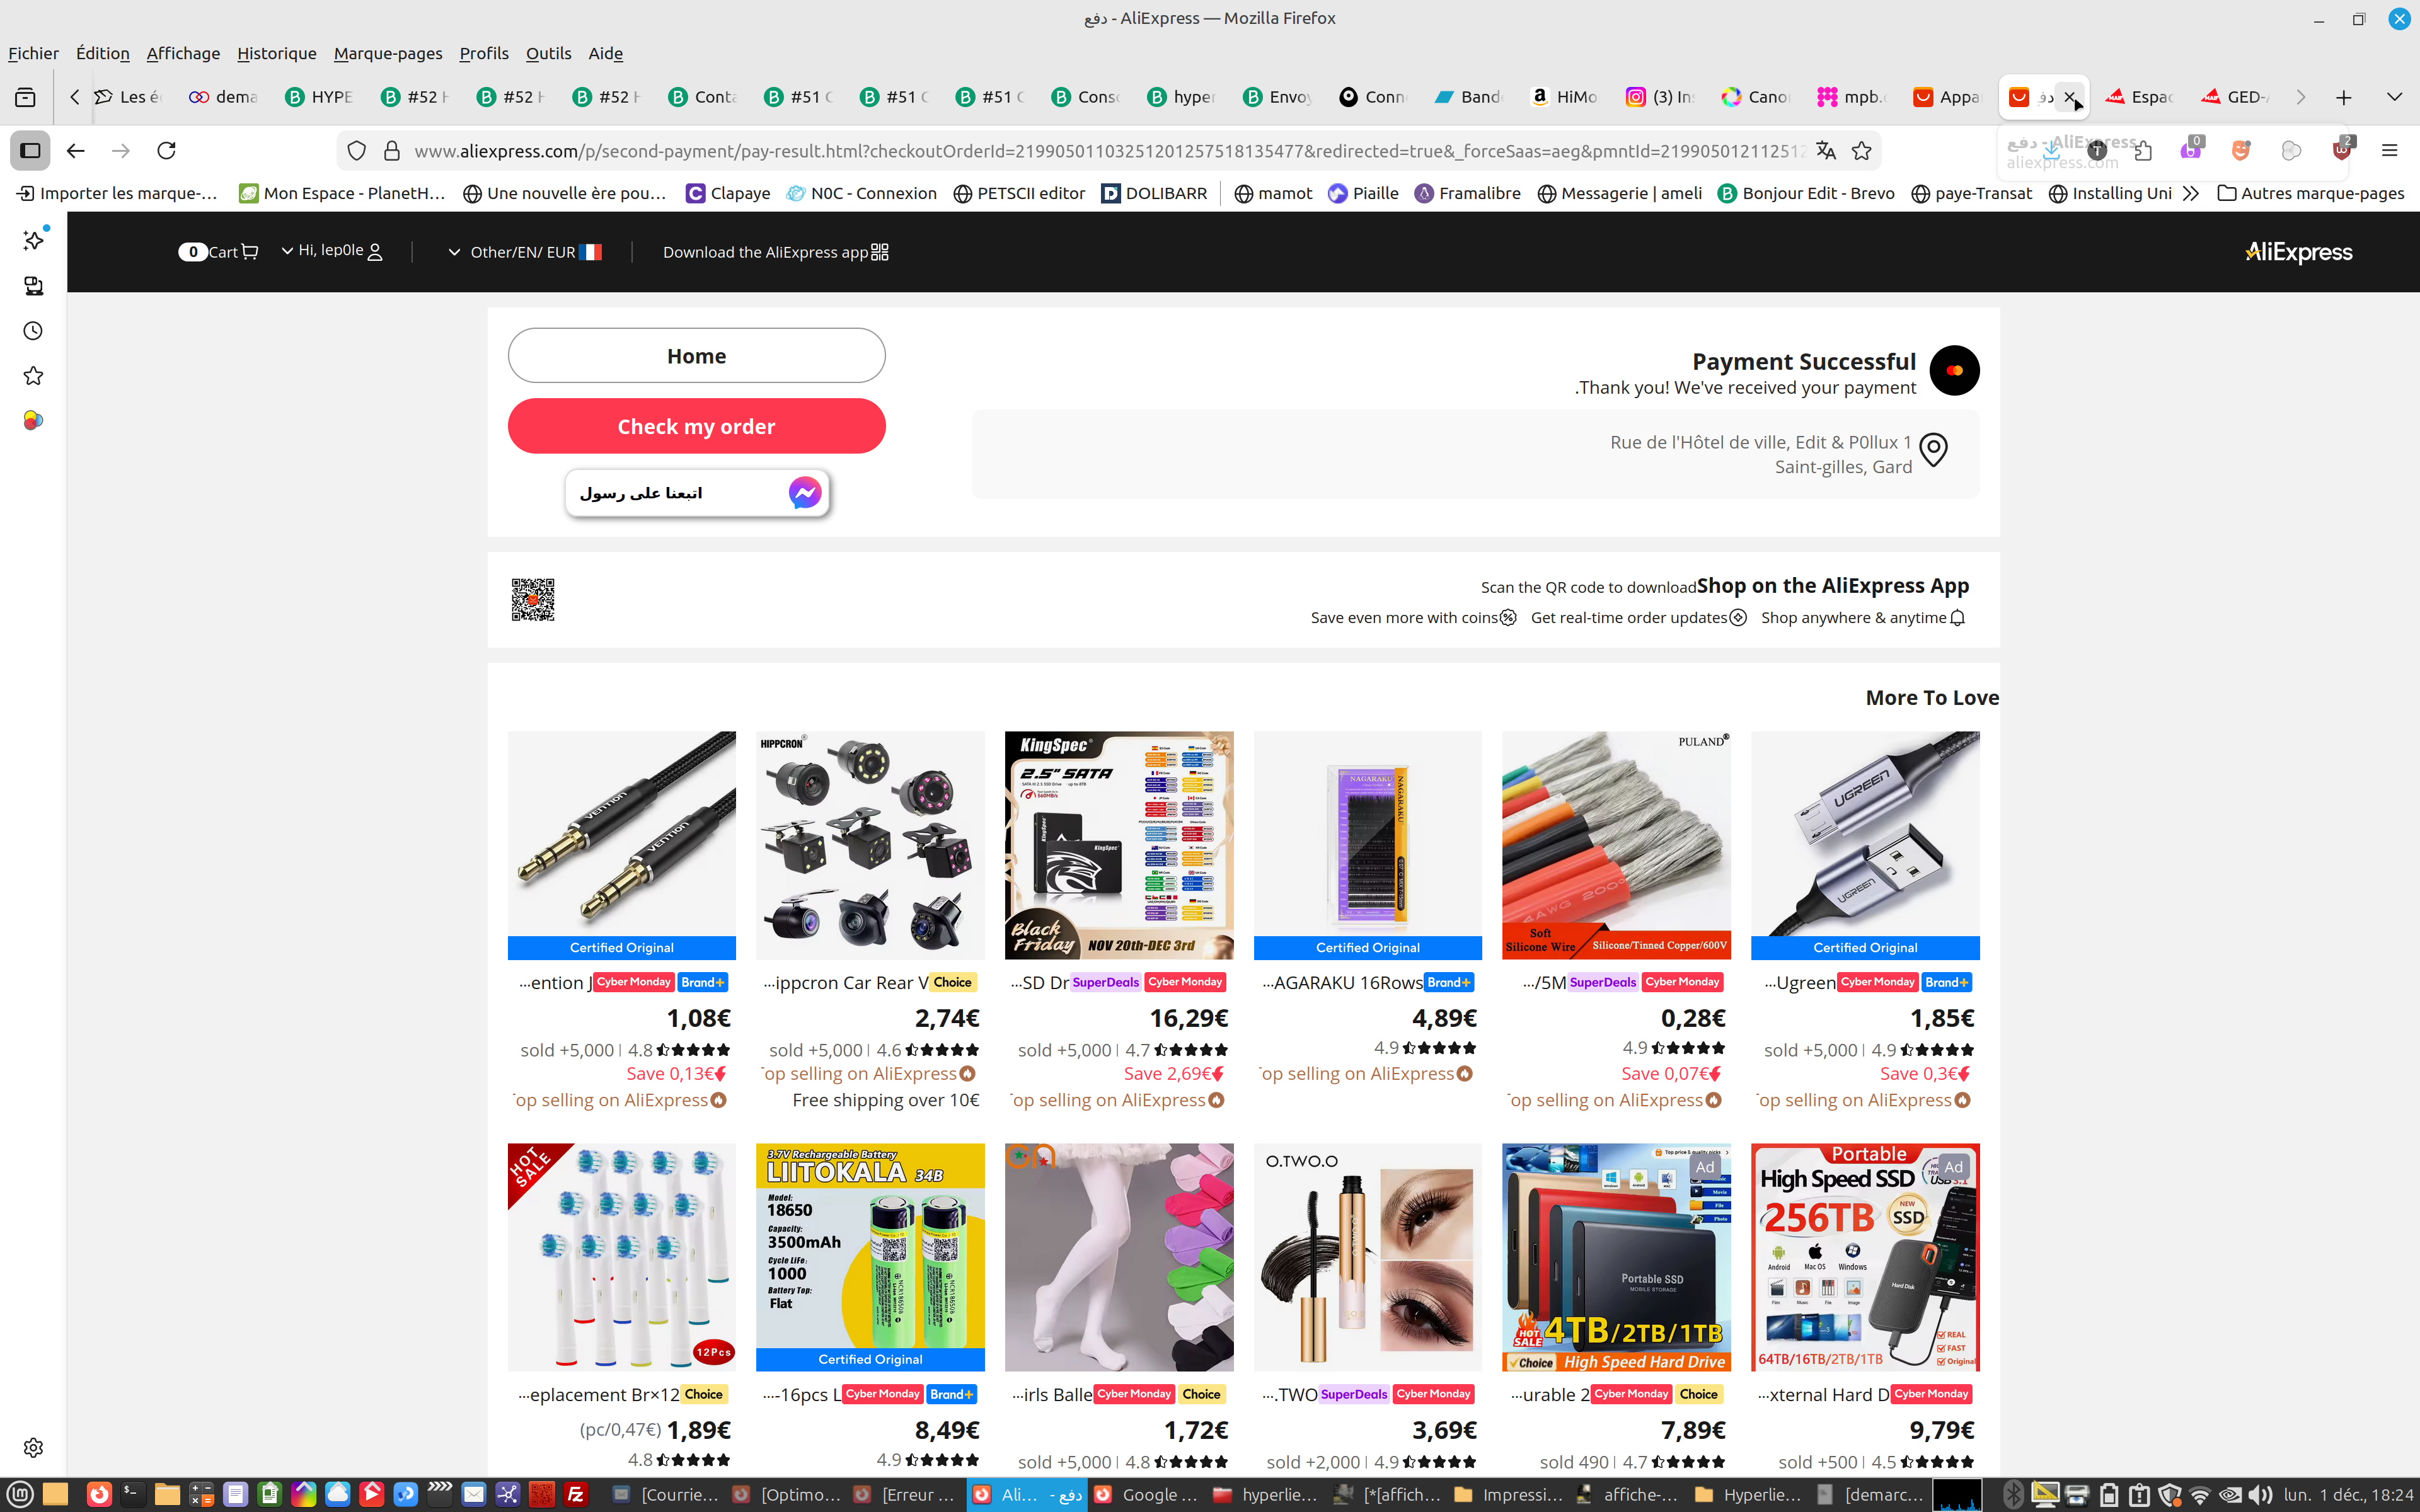Open the KingSpec SATA SSD product thumbnail
The width and height of the screenshot is (2420, 1512).
(x=1119, y=845)
